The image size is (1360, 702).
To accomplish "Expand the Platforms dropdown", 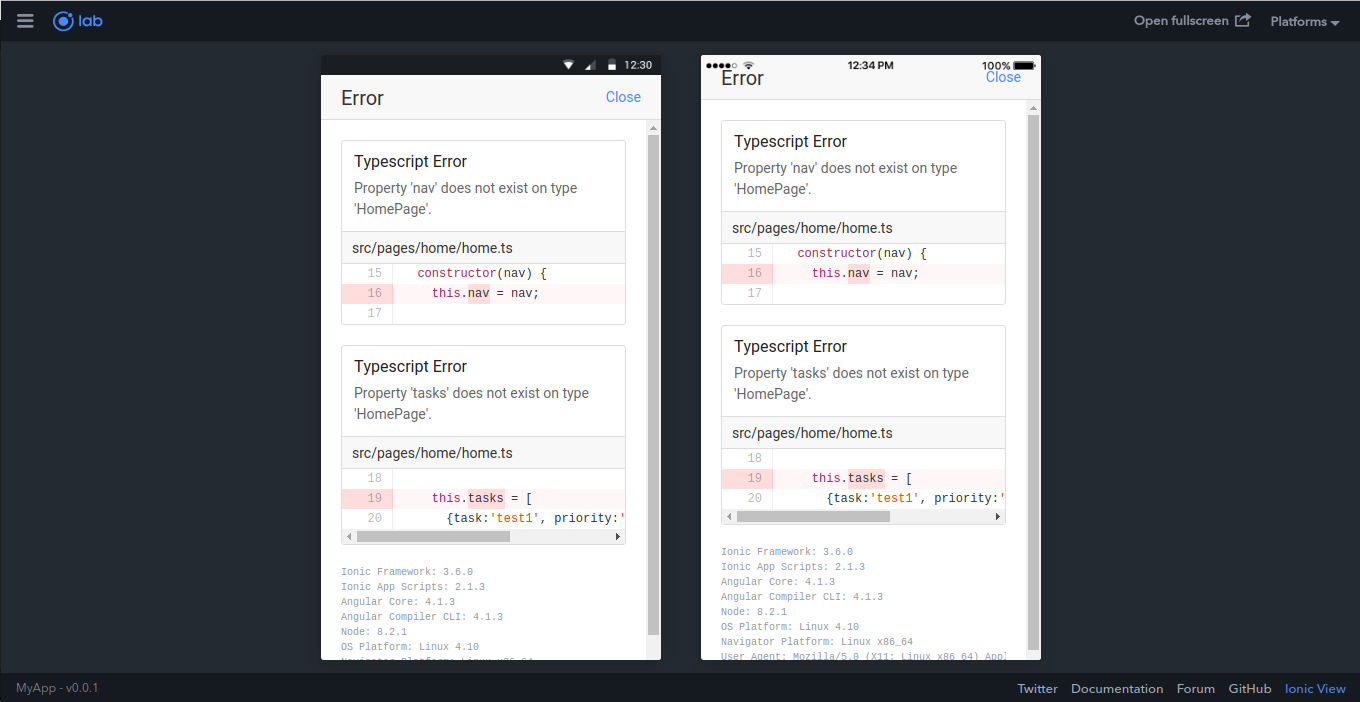I will (1304, 21).
